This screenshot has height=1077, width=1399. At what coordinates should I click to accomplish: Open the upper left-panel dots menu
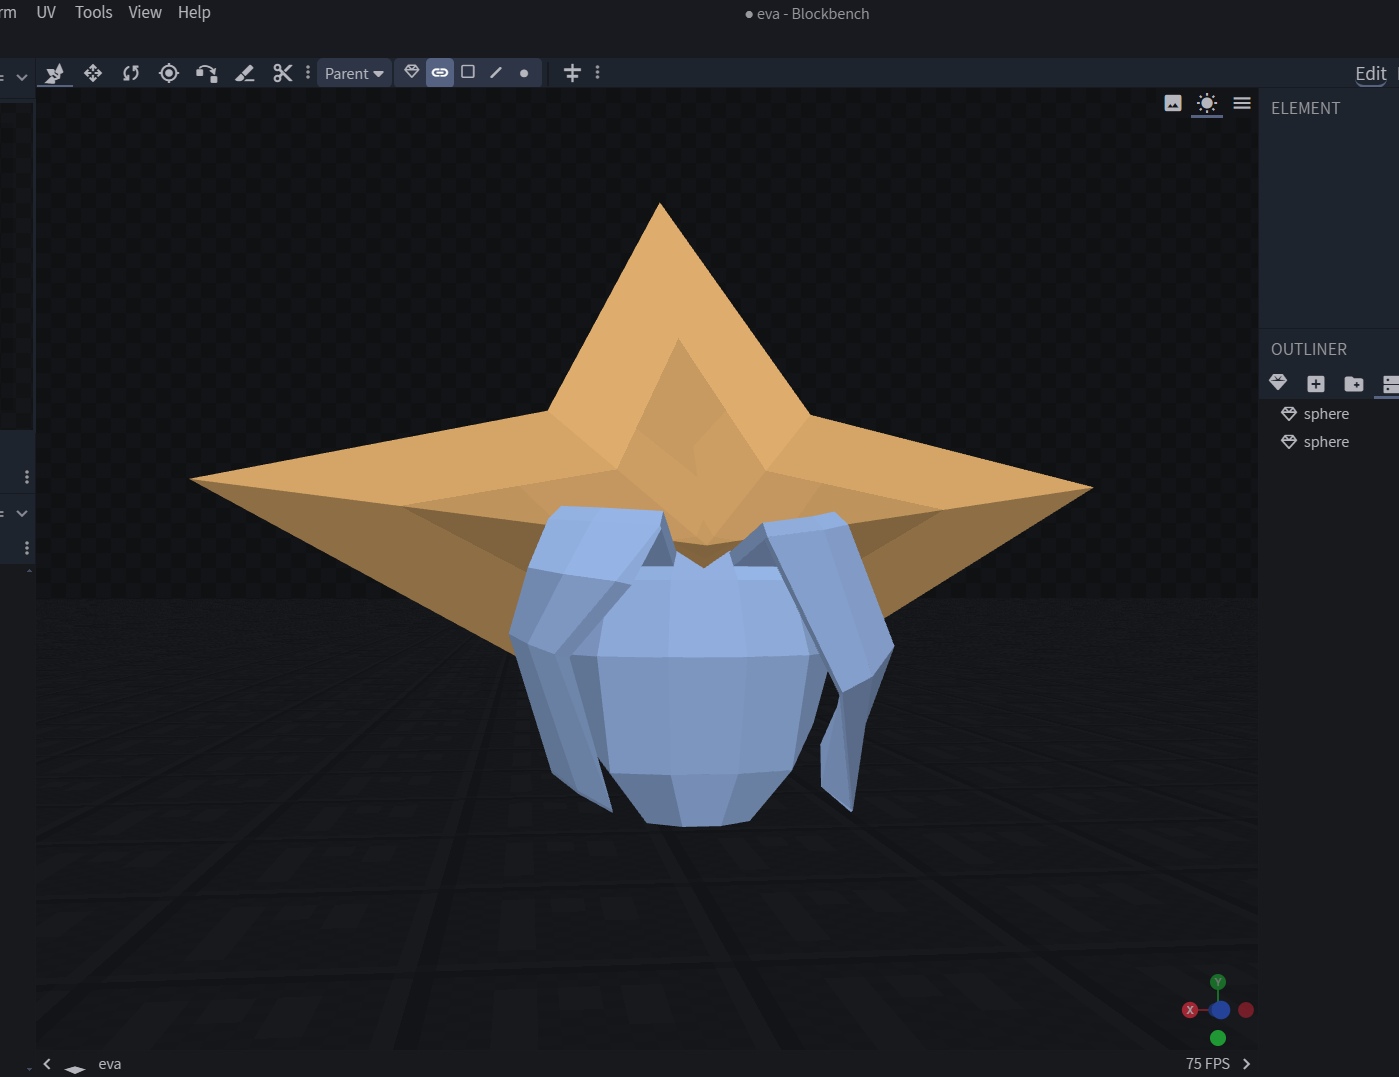(x=27, y=477)
